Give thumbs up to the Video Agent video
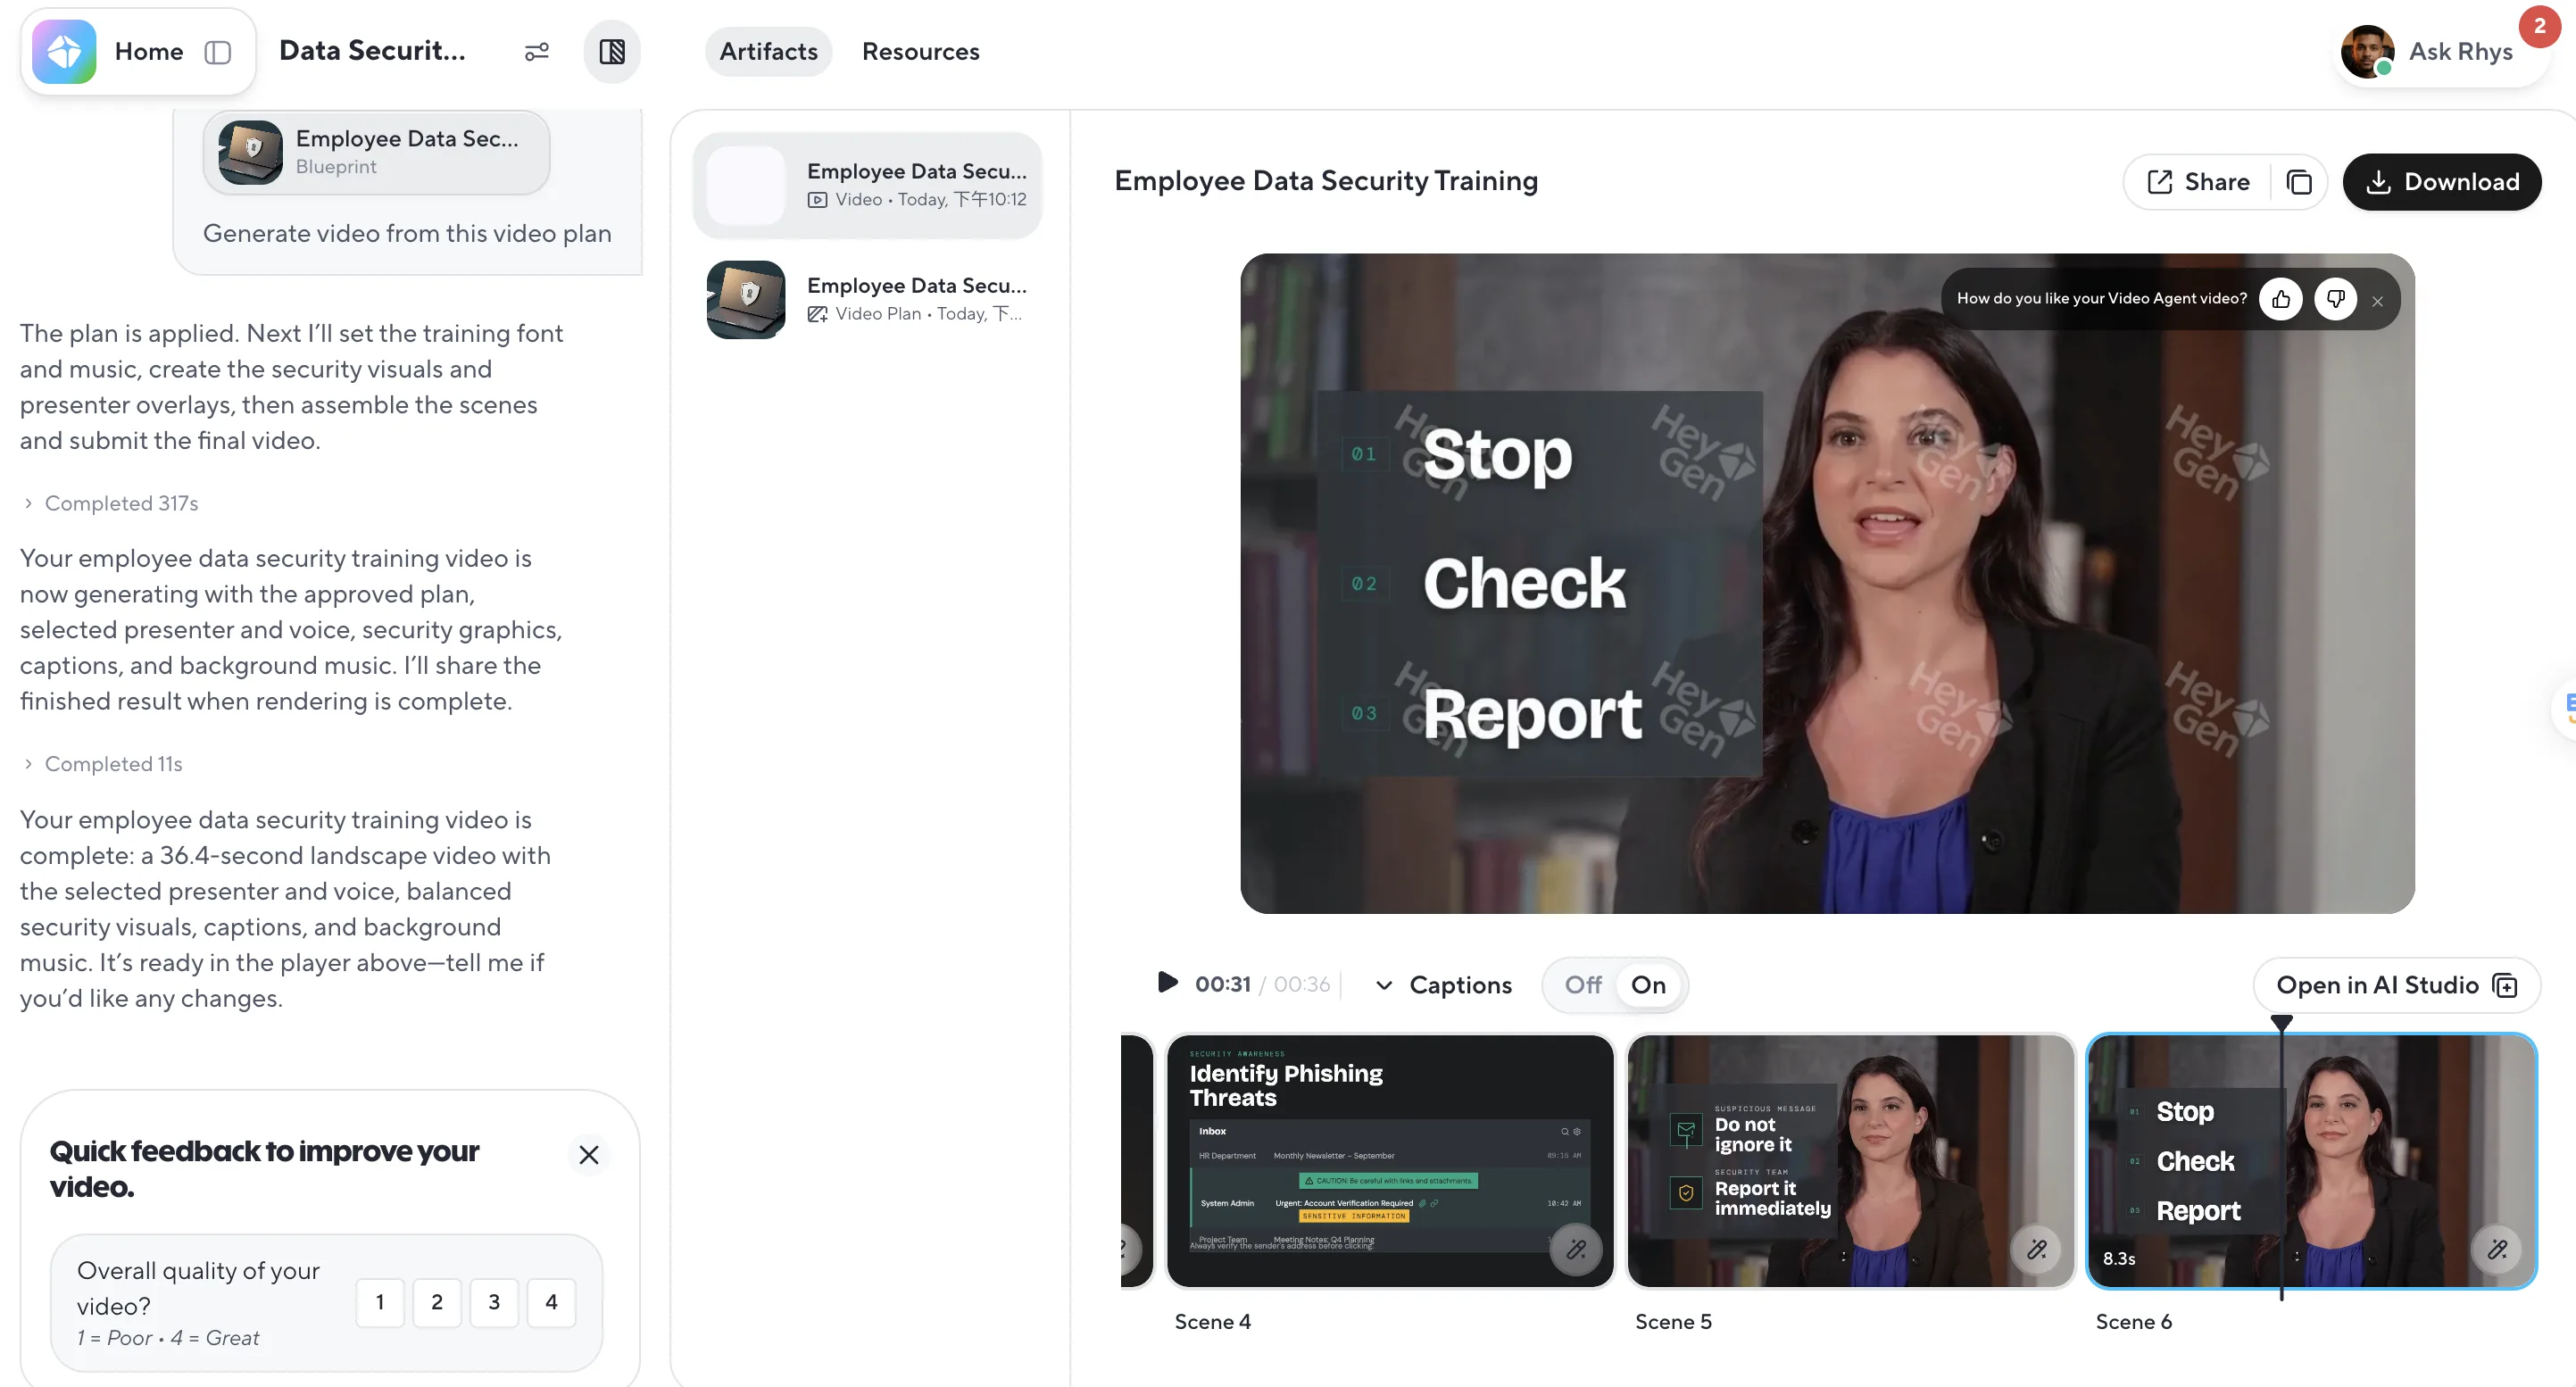 pos(2281,298)
